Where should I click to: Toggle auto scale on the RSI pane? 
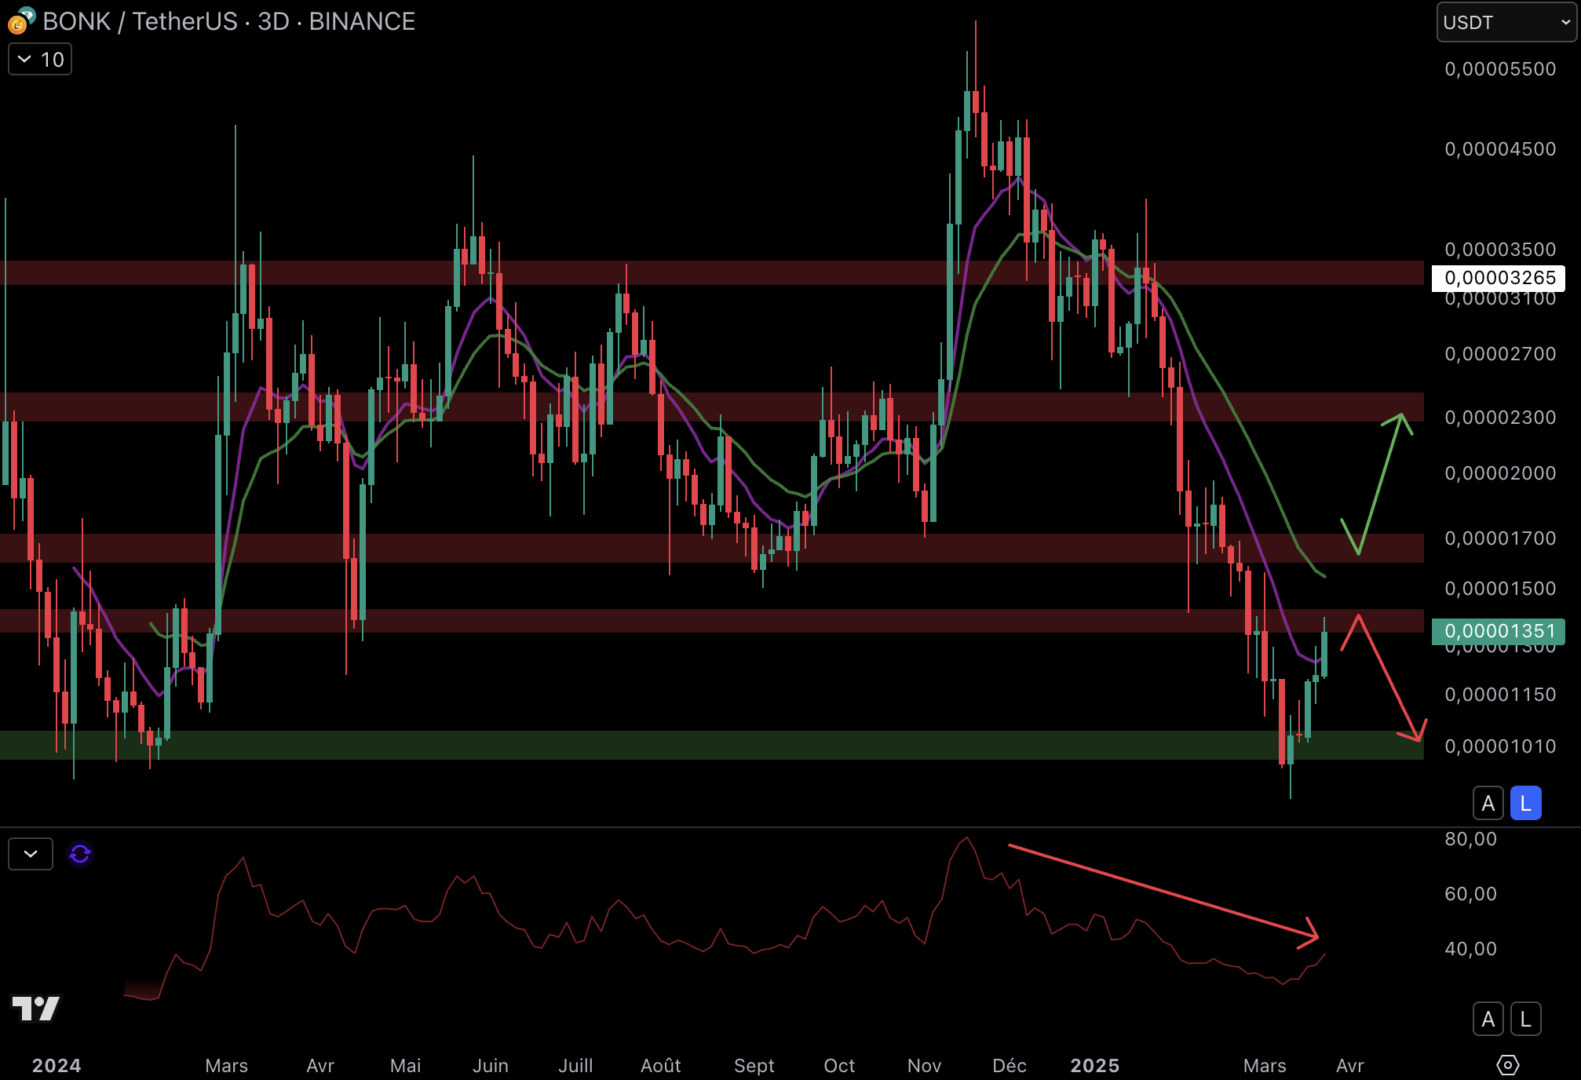(x=1488, y=1019)
